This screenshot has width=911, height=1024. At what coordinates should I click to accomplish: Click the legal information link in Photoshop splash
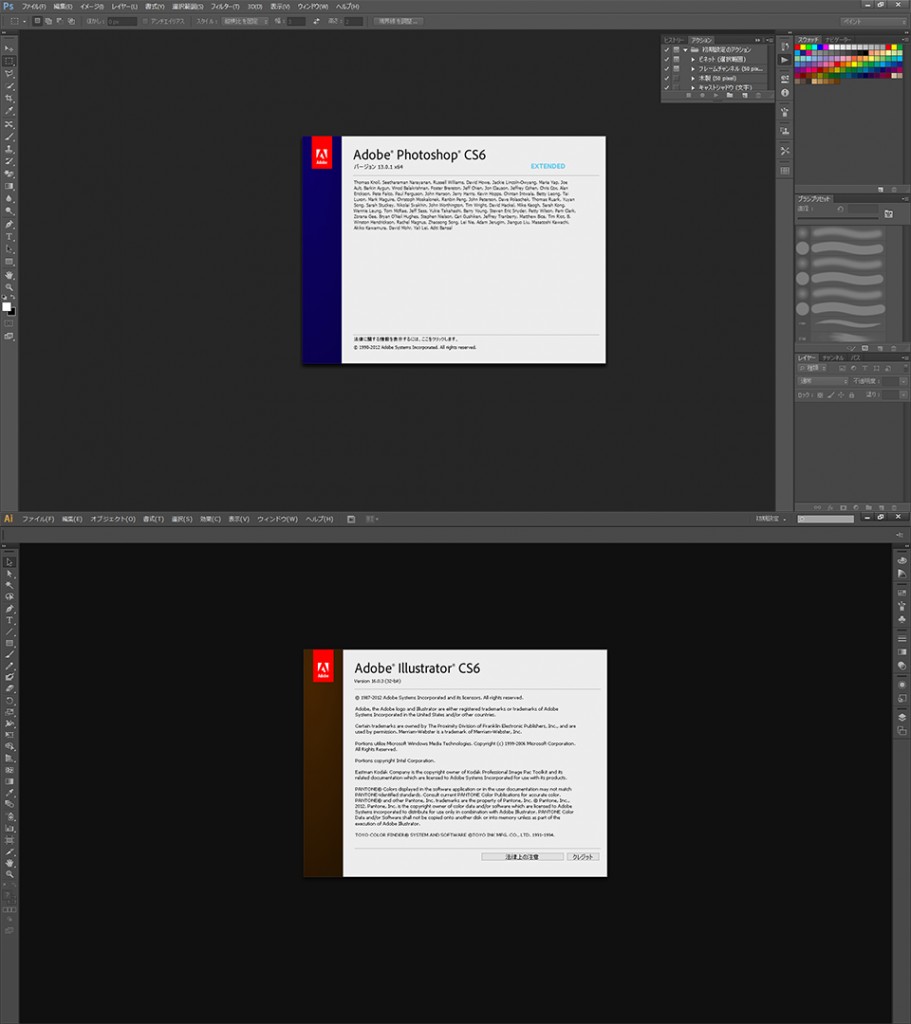pyautogui.click(x=406, y=339)
